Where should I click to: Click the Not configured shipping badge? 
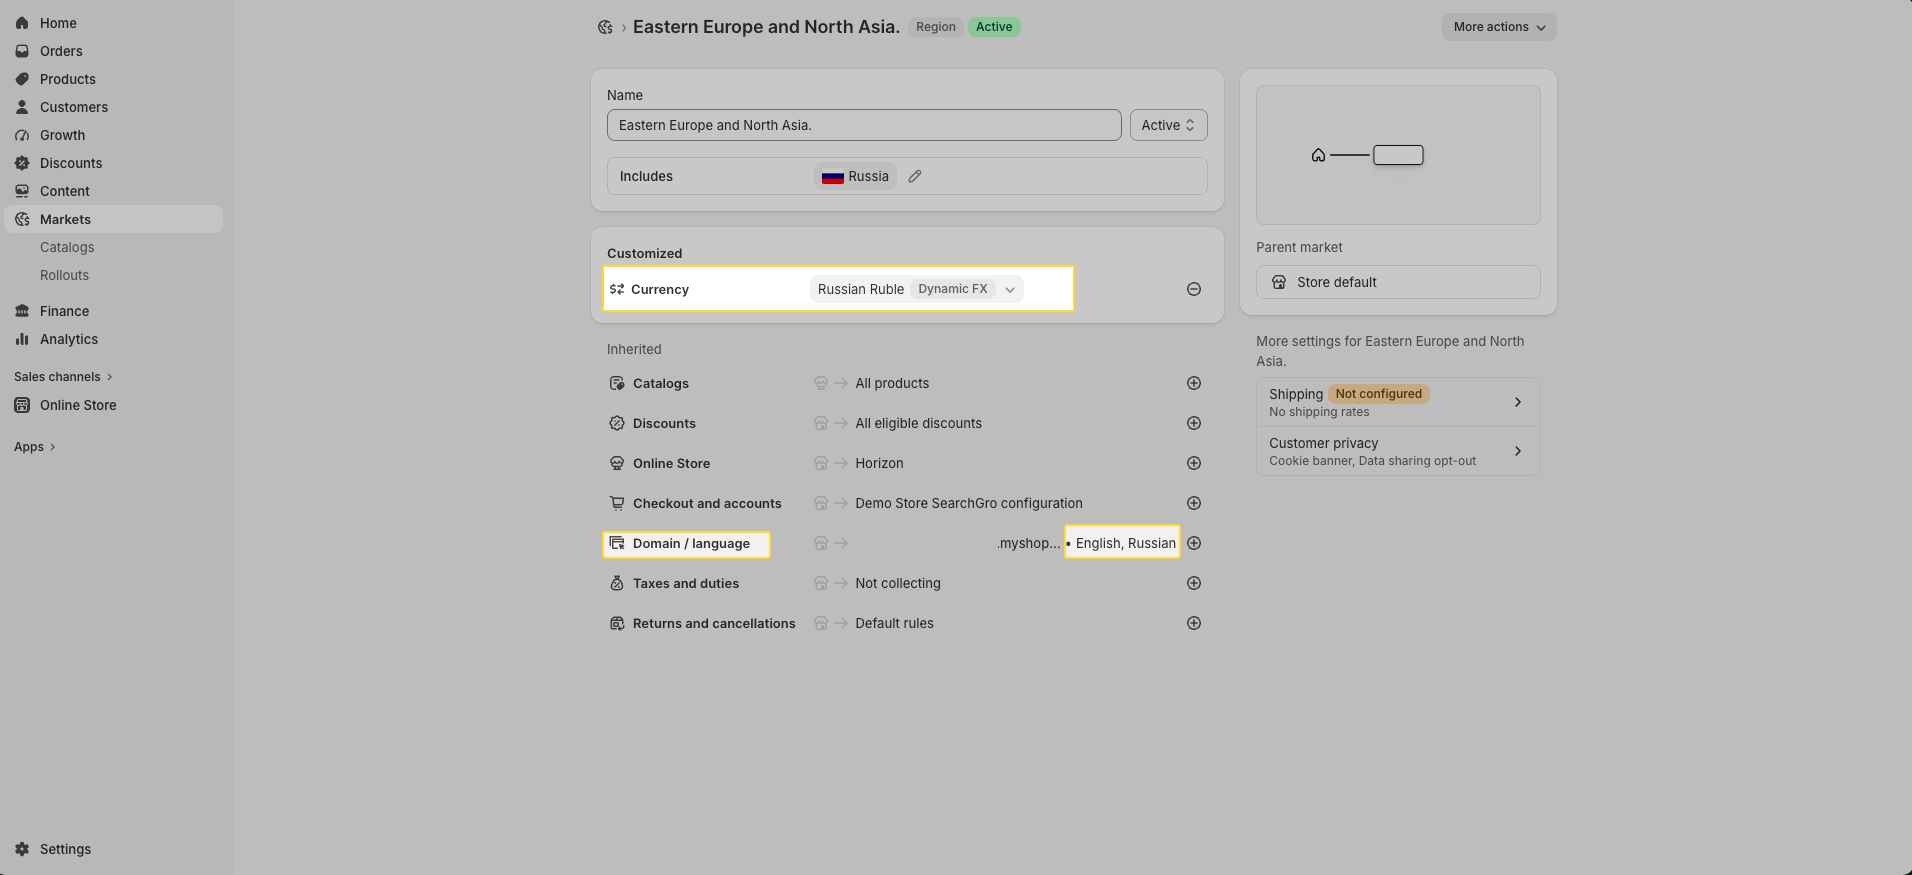1378,394
